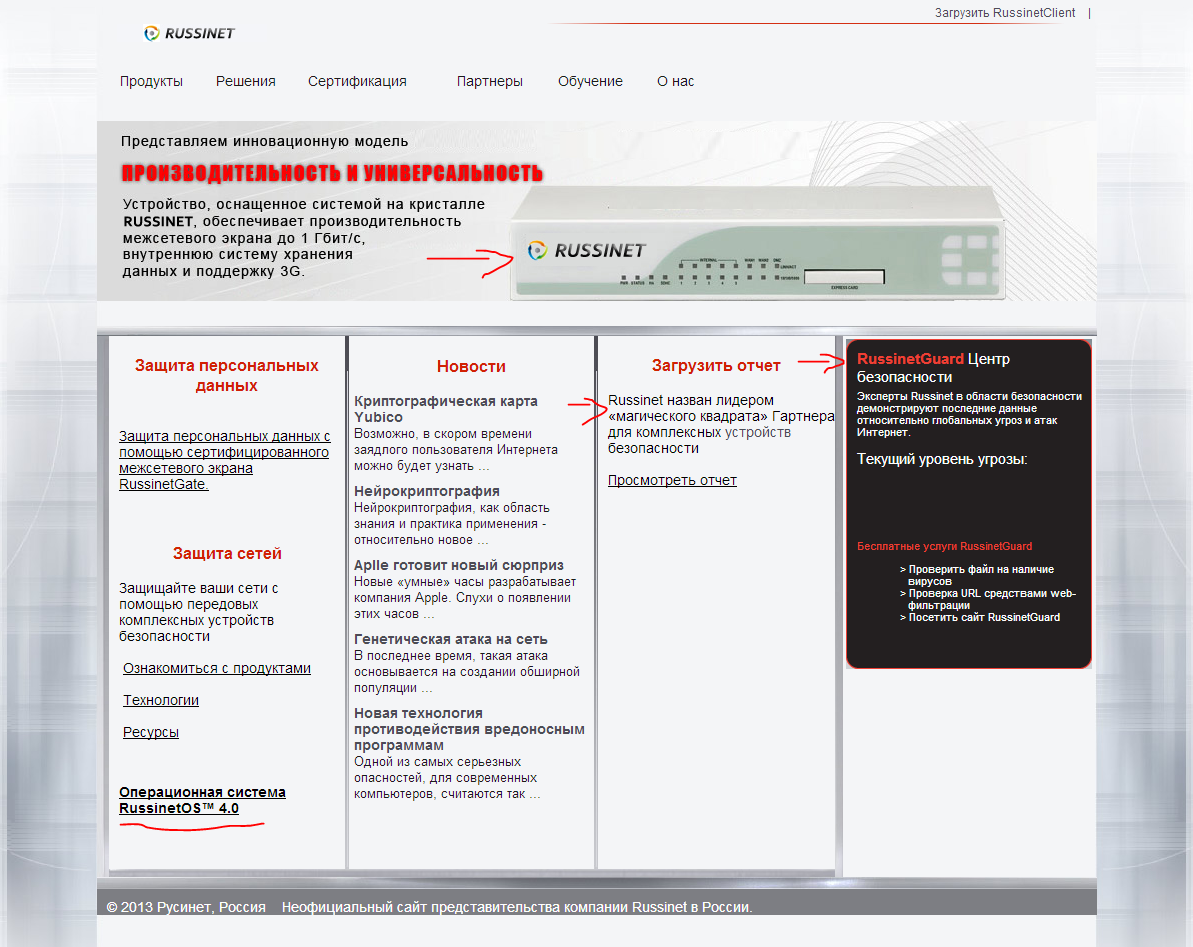
Task: Follow the RussinetGate personal data protection link
Action: coord(224,460)
